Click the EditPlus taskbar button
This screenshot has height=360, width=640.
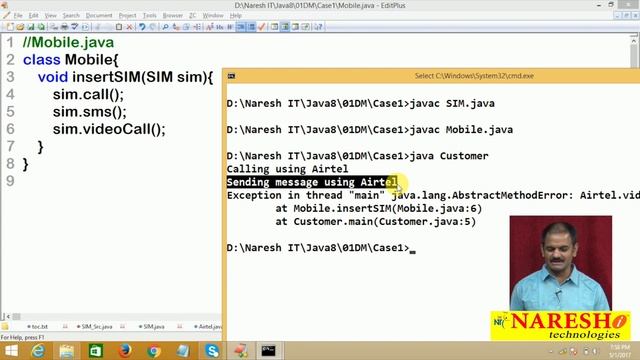pos(241,351)
